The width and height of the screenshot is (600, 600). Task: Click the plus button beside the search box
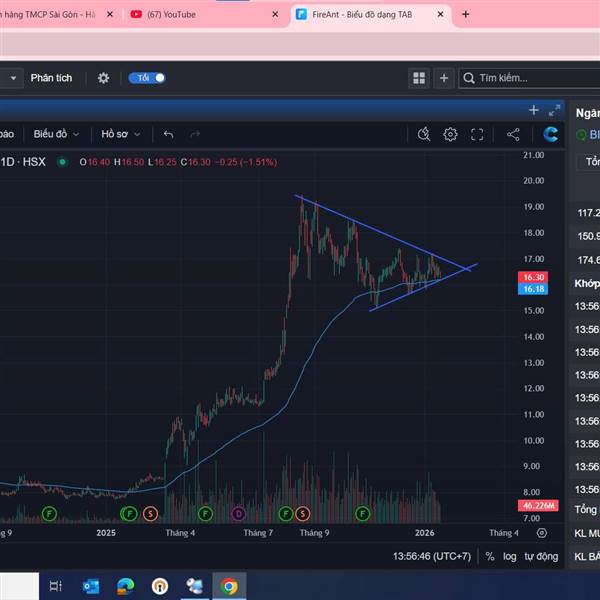point(444,78)
